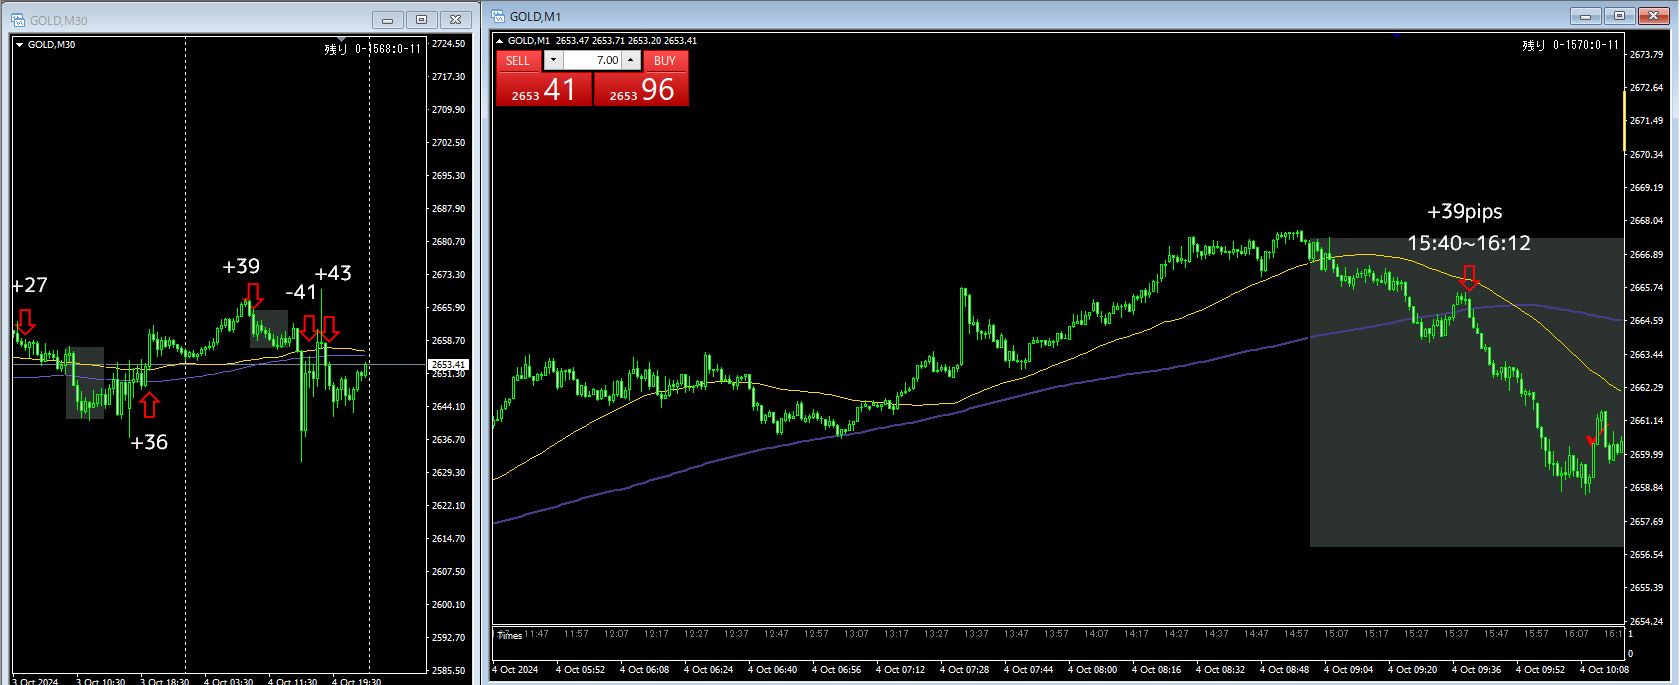
Task: Minimize the GOLD,M30 chart window
Action: [x=388, y=20]
